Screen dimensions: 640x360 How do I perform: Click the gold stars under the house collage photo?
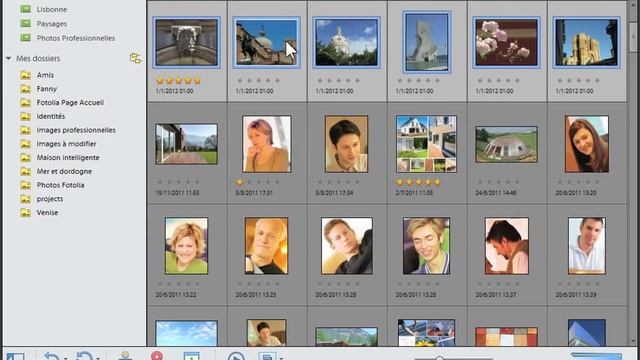418,182
